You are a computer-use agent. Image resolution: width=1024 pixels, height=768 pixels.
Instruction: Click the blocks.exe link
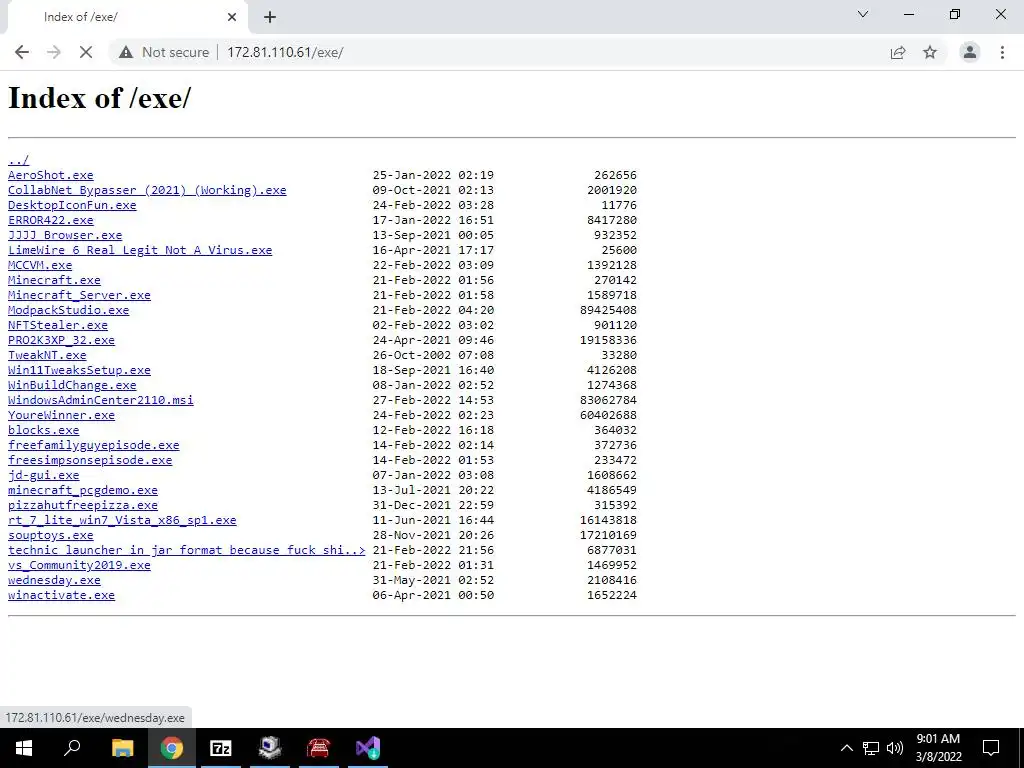click(44, 430)
